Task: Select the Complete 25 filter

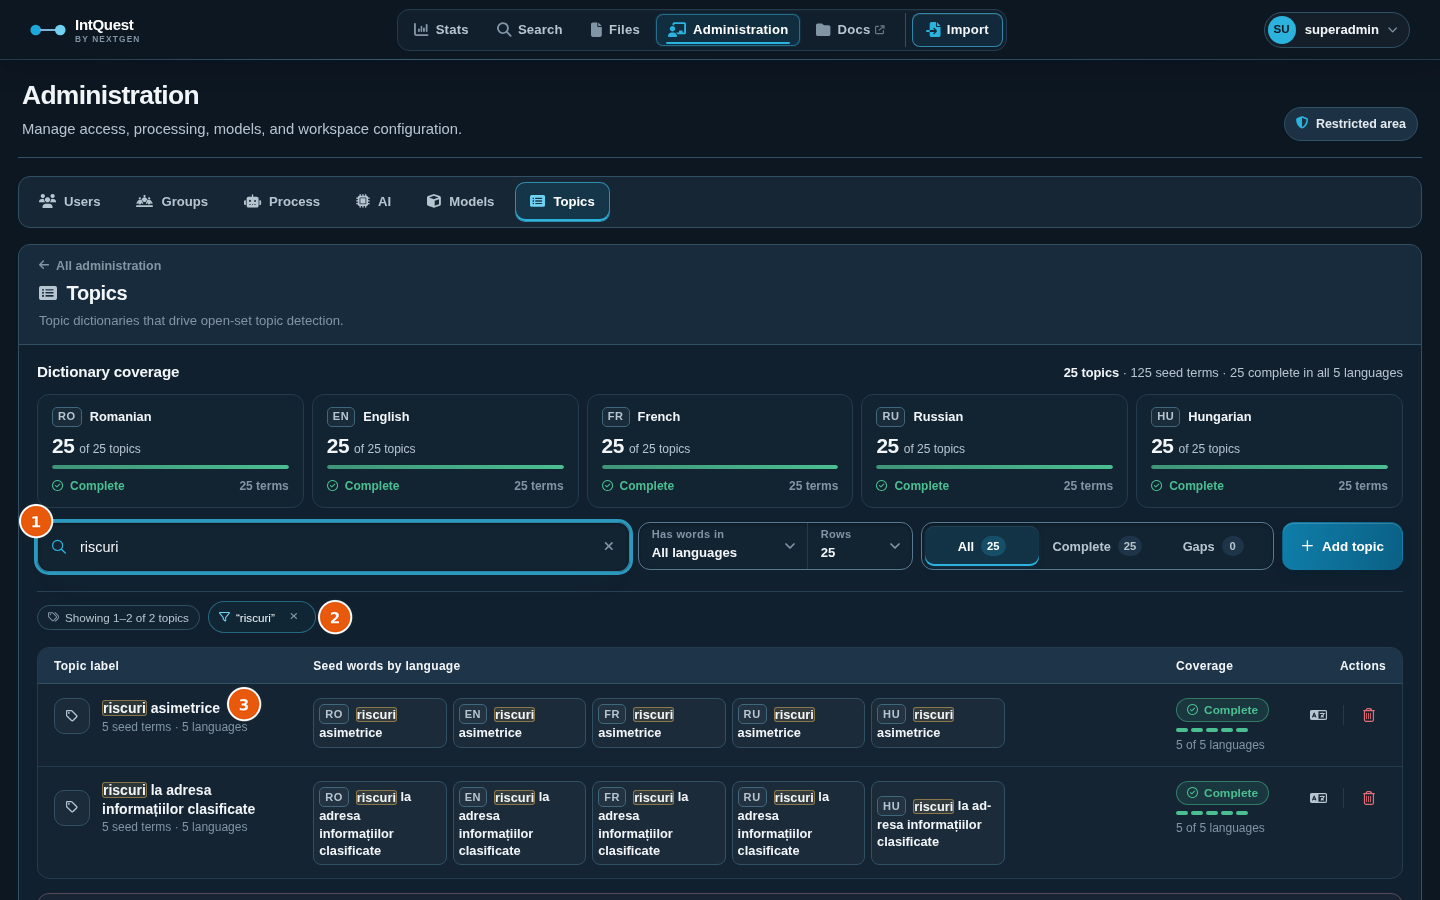Action: (x=1096, y=546)
